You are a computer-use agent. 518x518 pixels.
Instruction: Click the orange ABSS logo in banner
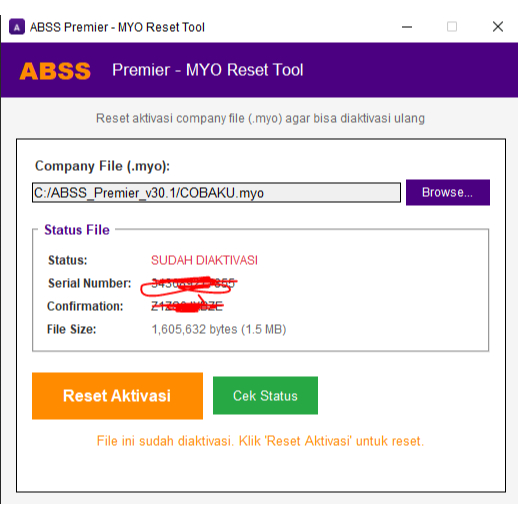pyautogui.click(x=55, y=71)
